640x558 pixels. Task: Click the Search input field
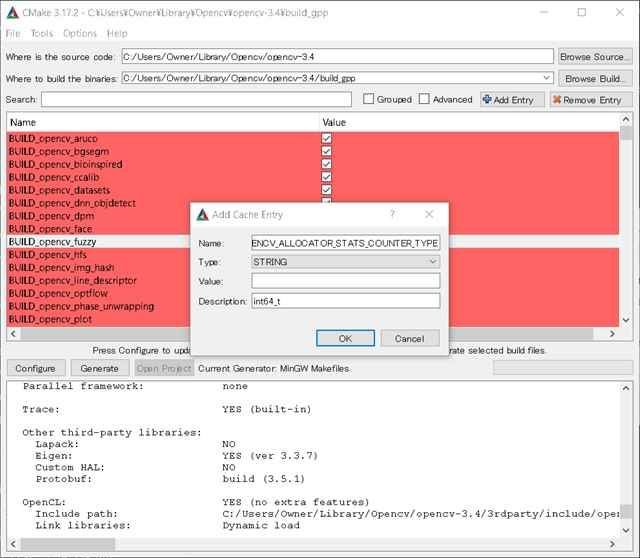point(196,99)
